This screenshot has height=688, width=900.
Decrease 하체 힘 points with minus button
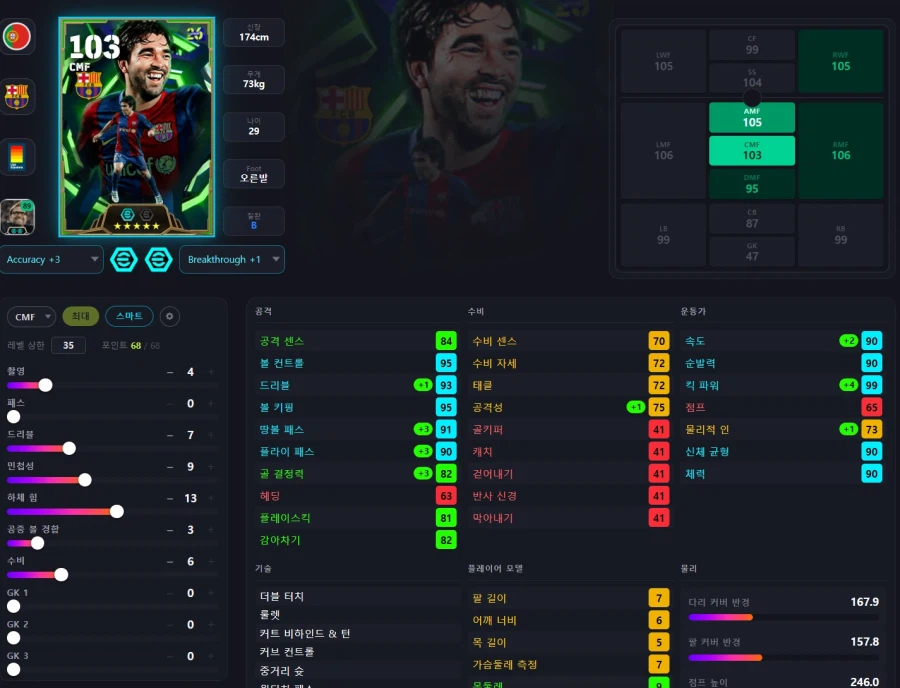(170, 499)
